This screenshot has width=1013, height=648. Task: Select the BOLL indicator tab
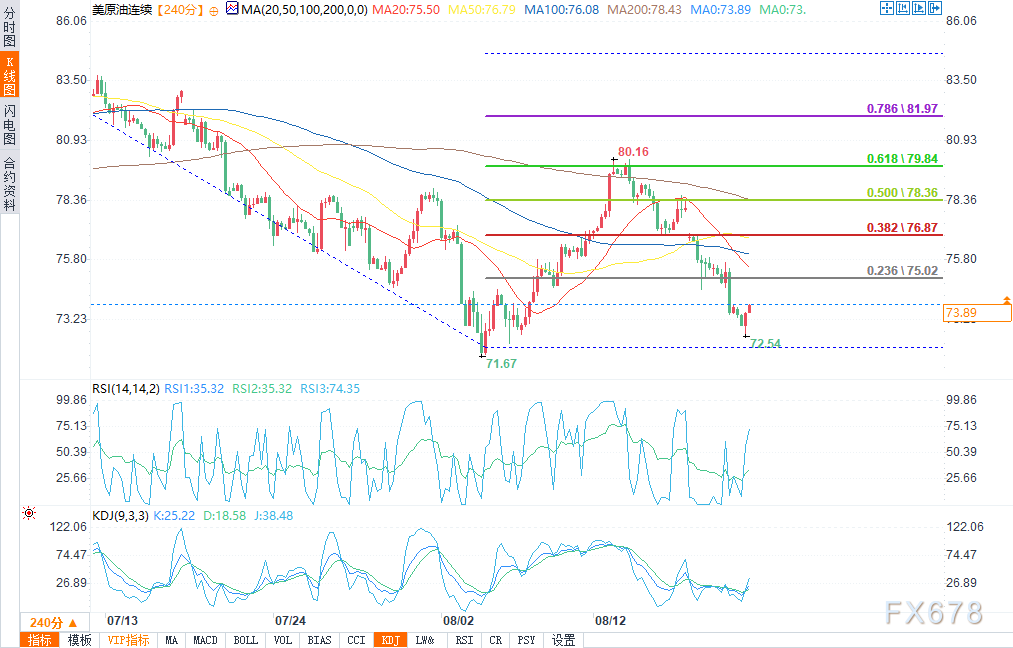pyautogui.click(x=244, y=640)
